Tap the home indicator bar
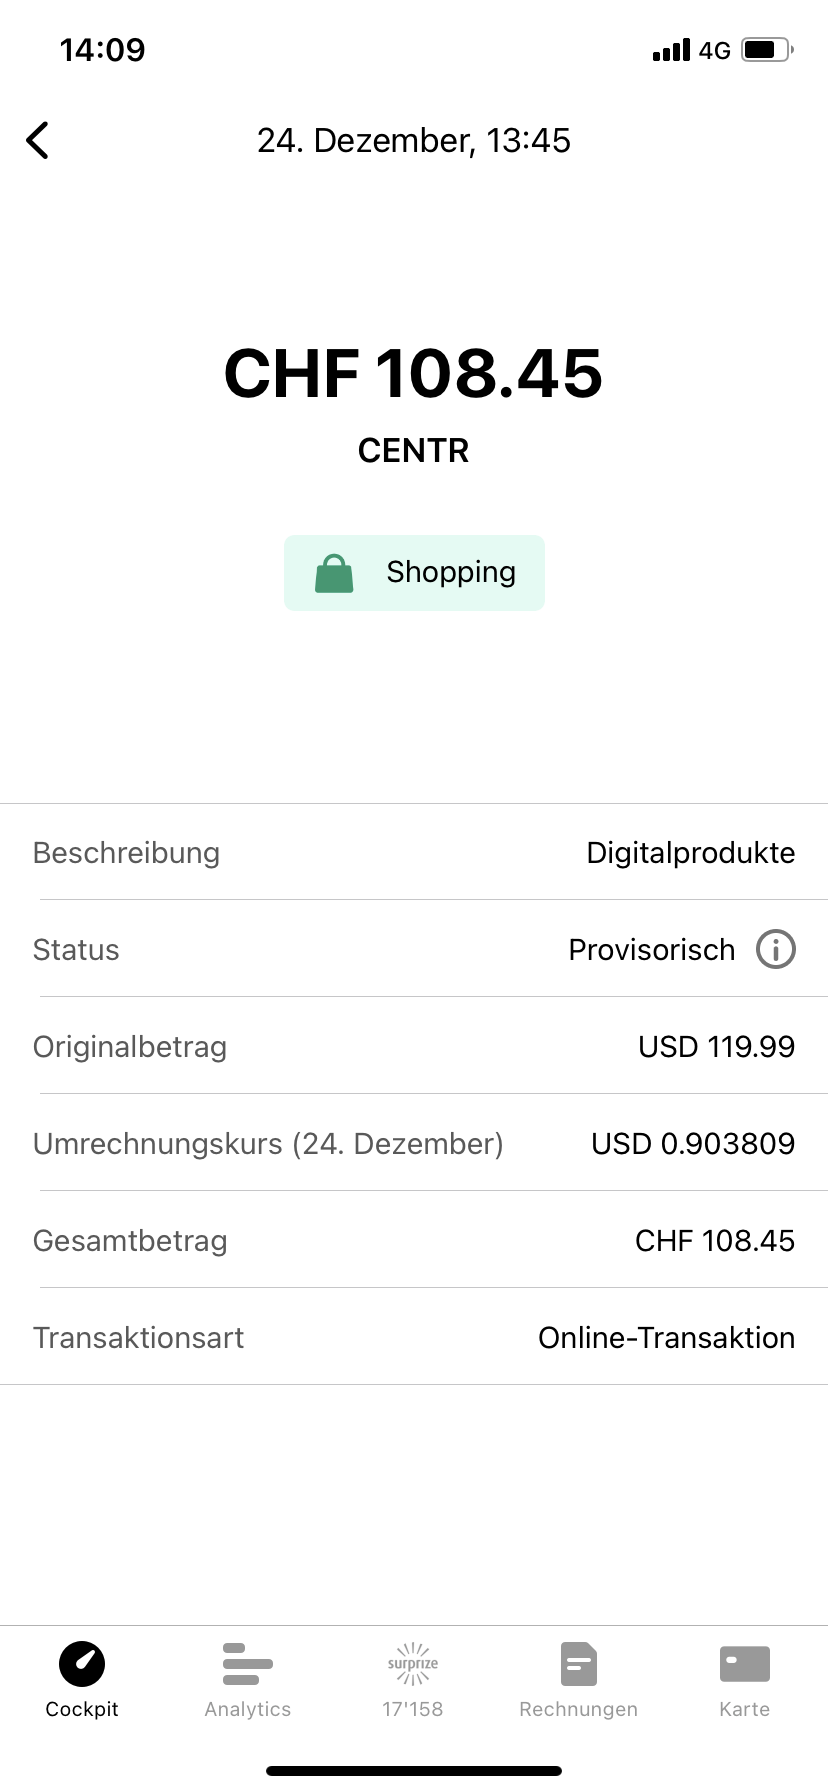The width and height of the screenshot is (828, 1792). click(414, 1771)
